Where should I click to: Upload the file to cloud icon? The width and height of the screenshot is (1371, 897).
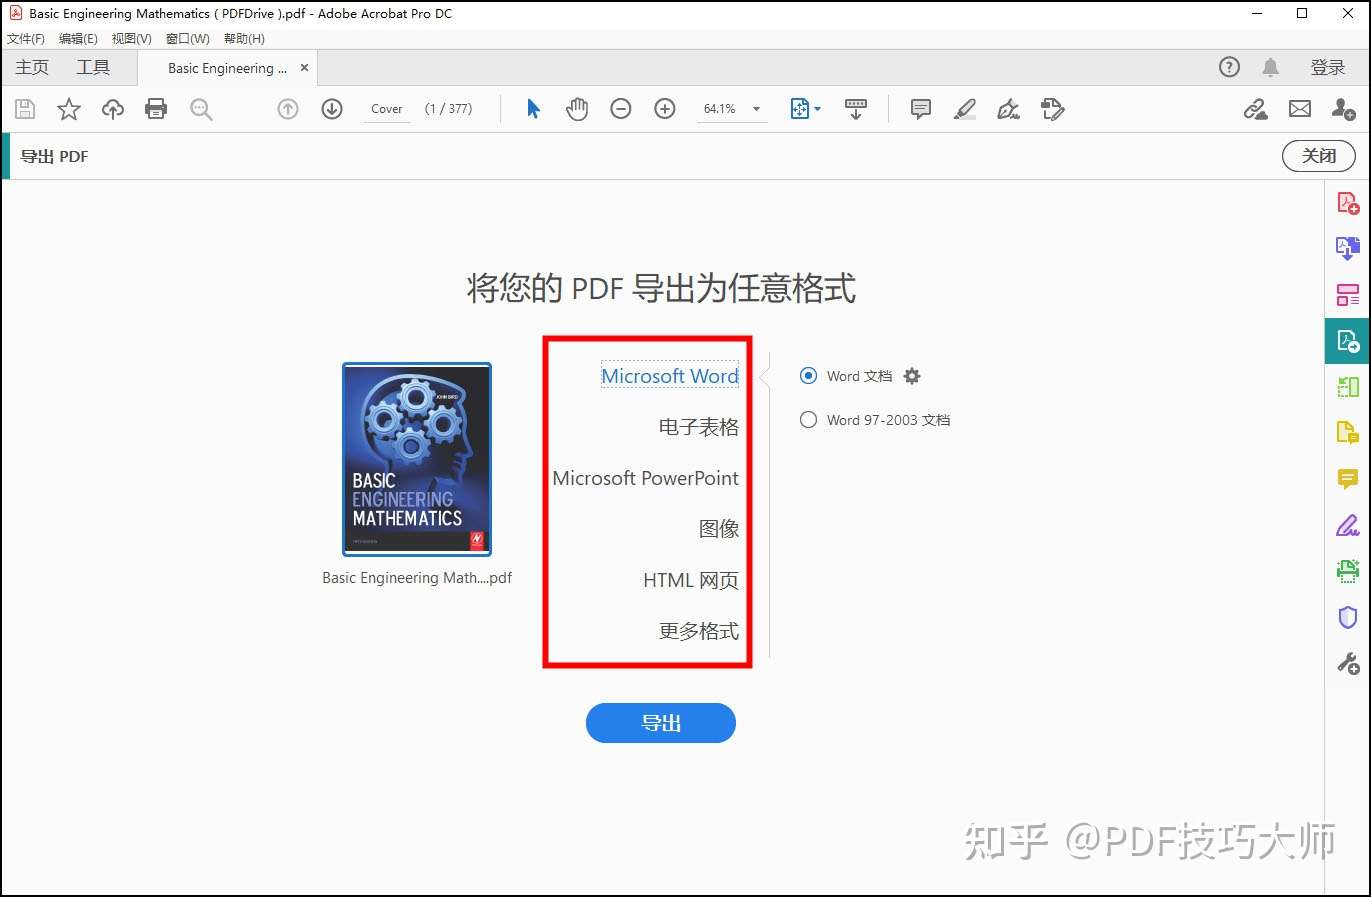(113, 109)
